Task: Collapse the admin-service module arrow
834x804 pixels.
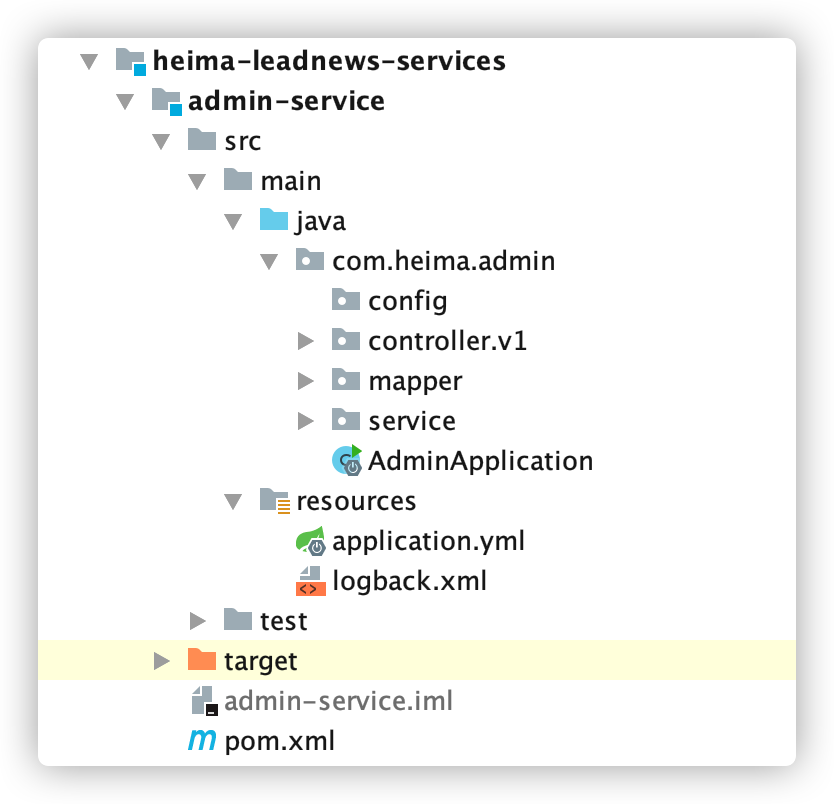Action: (125, 101)
